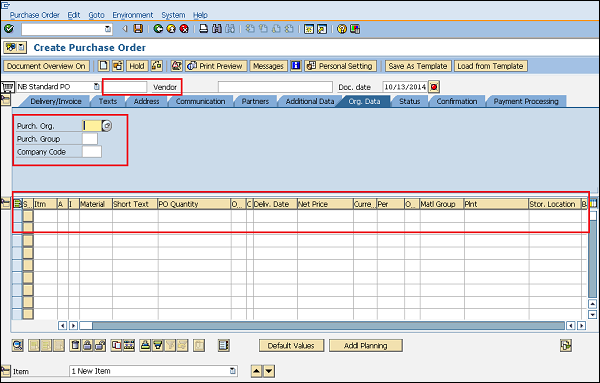Switch to the Payment Processing tab
600x383 pixels.
526,101
